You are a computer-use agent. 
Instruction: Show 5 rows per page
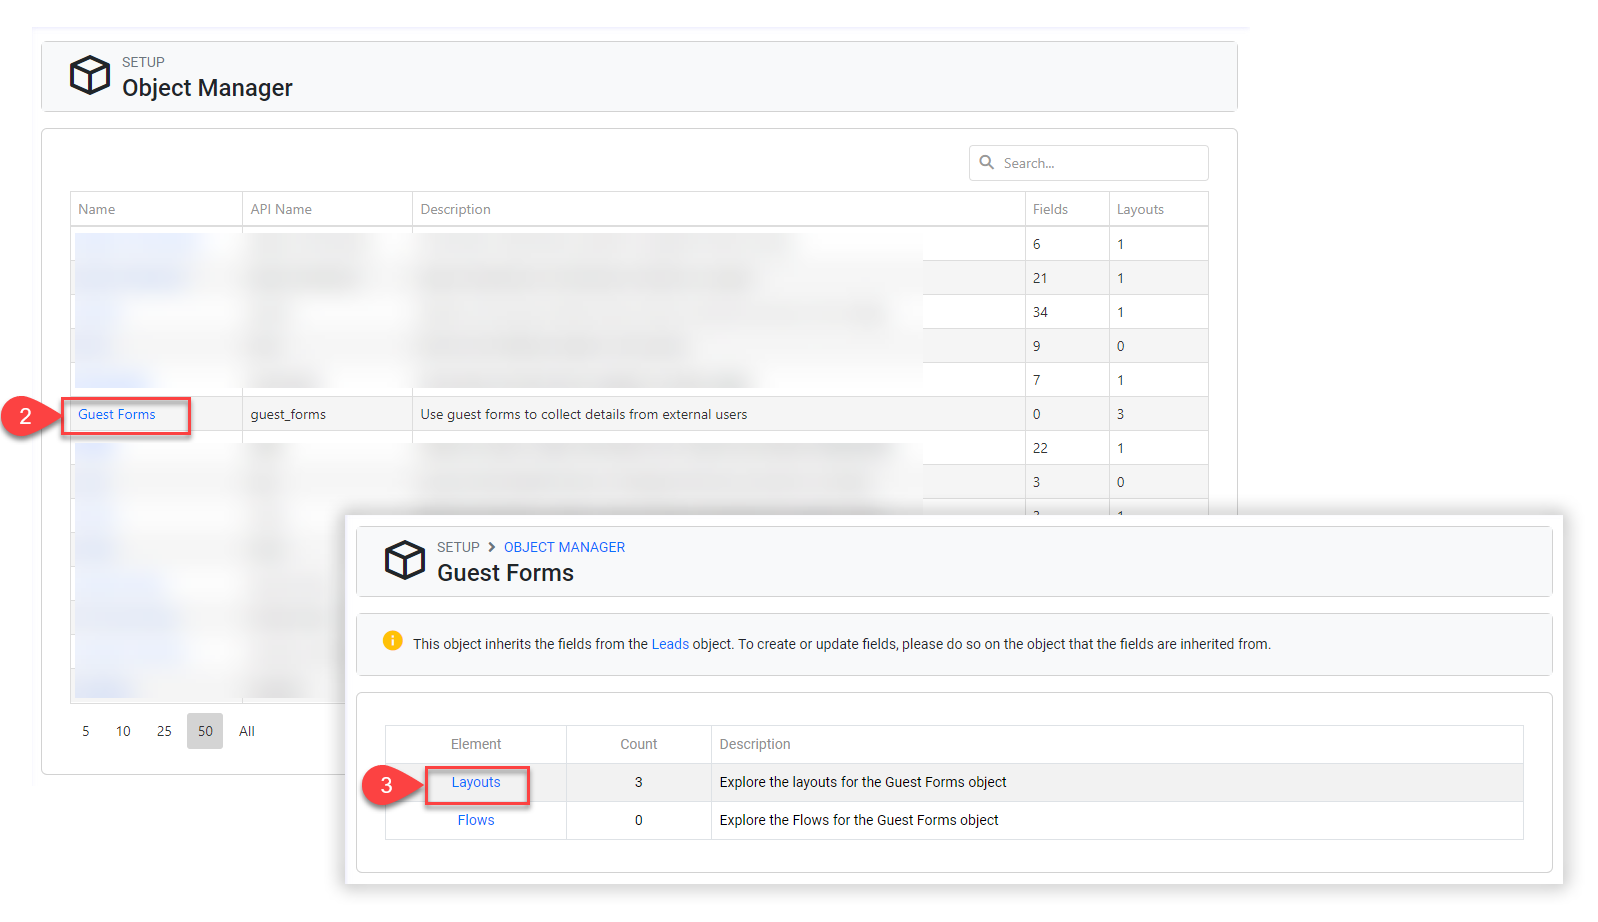click(86, 731)
